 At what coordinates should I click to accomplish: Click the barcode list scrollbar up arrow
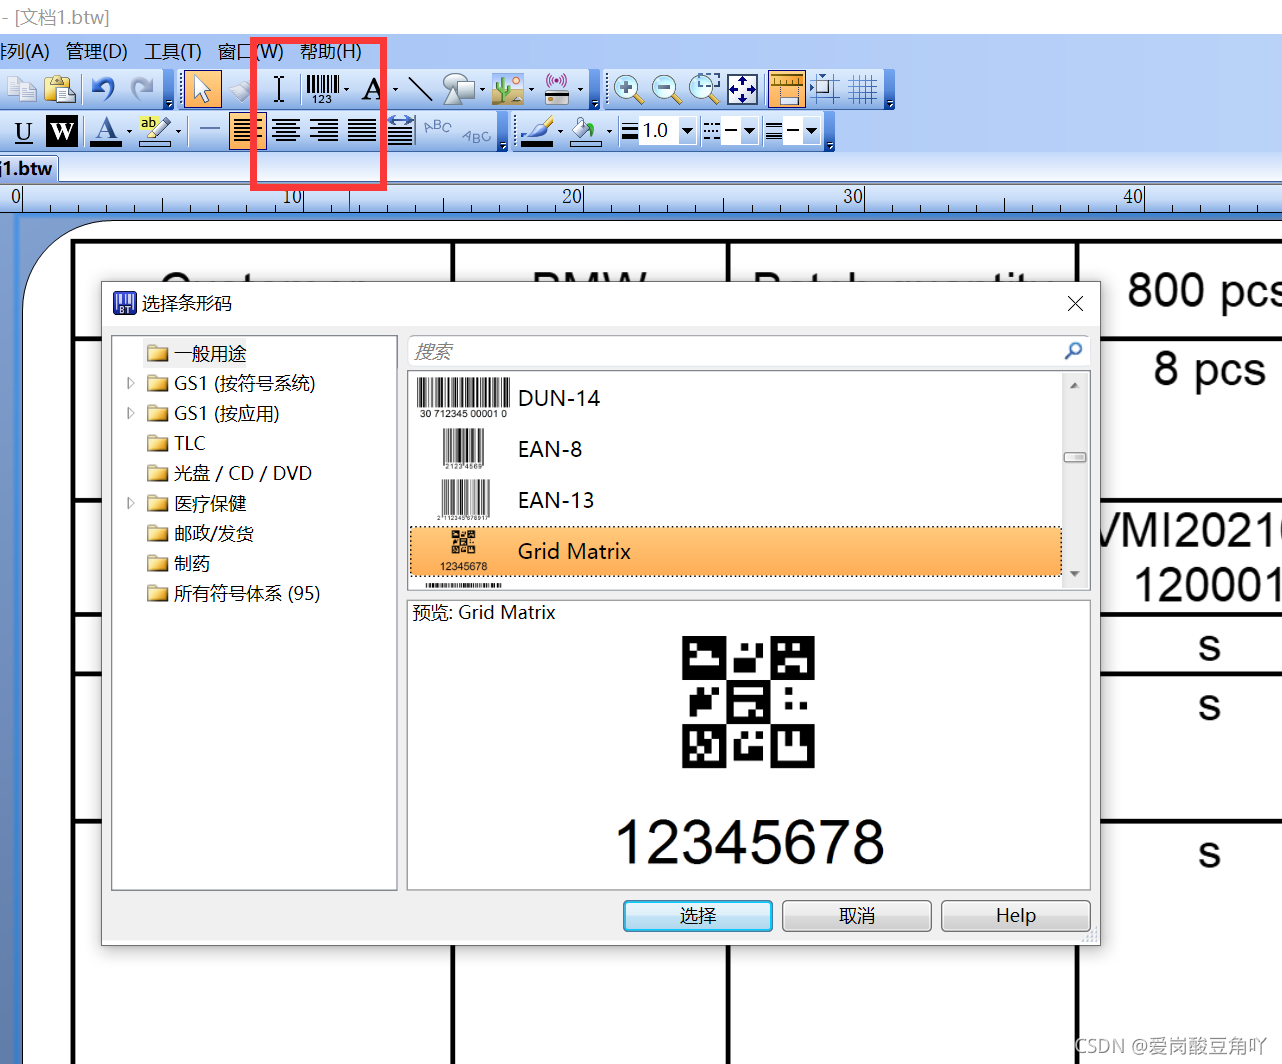(1075, 385)
